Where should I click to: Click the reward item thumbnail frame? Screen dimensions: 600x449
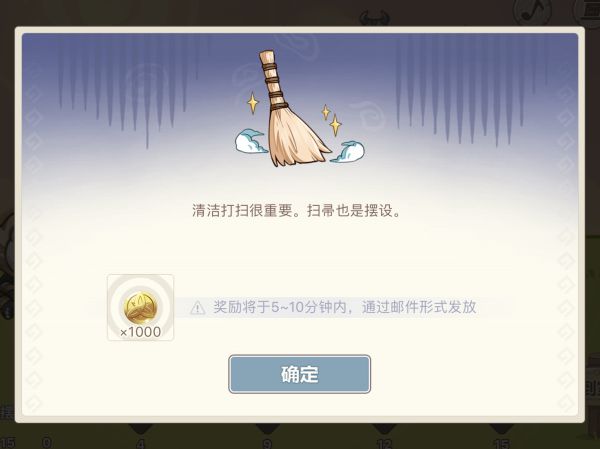[140, 307]
